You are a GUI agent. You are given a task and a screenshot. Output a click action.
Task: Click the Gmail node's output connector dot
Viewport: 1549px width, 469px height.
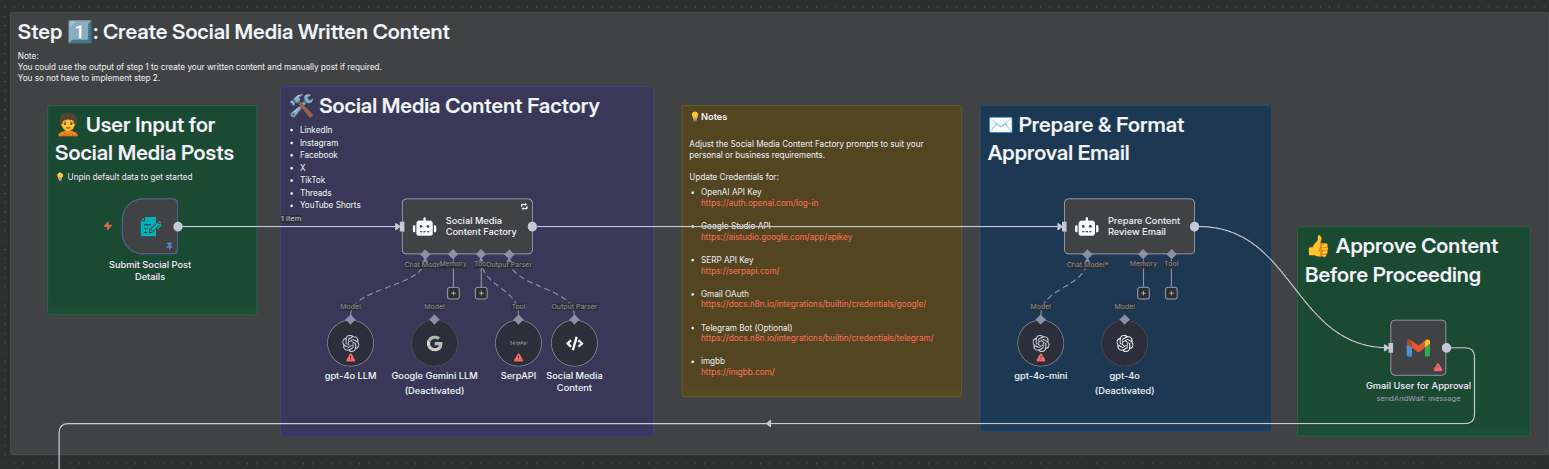tap(1449, 348)
